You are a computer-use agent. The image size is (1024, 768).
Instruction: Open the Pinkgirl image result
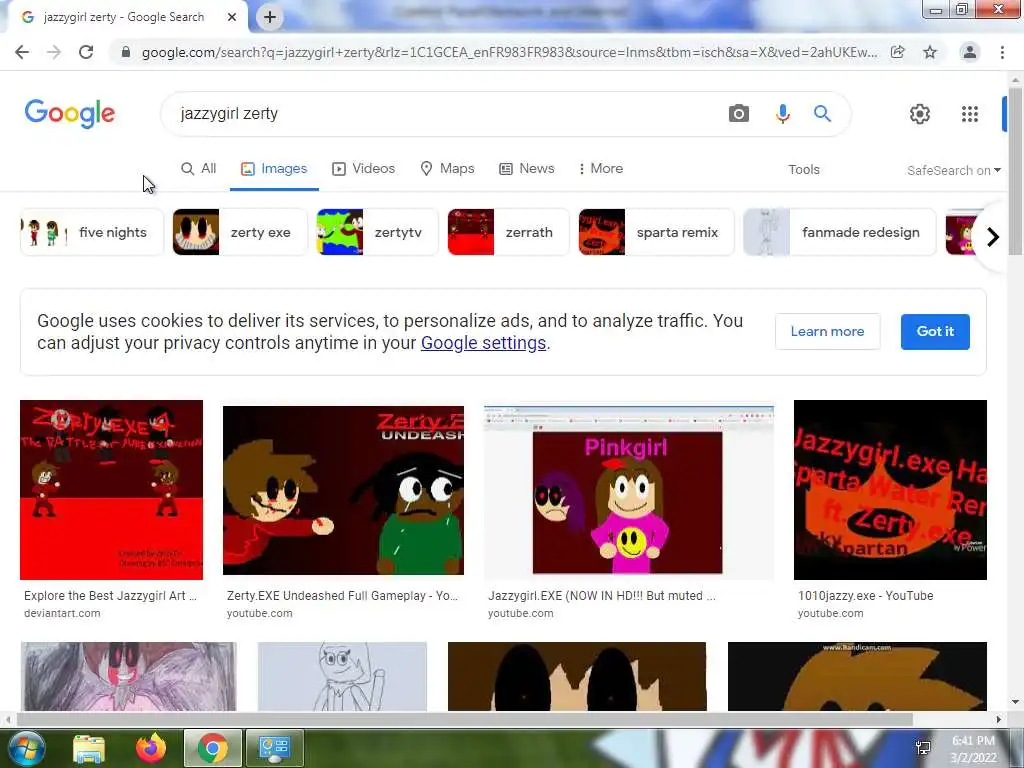click(x=629, y=492)
